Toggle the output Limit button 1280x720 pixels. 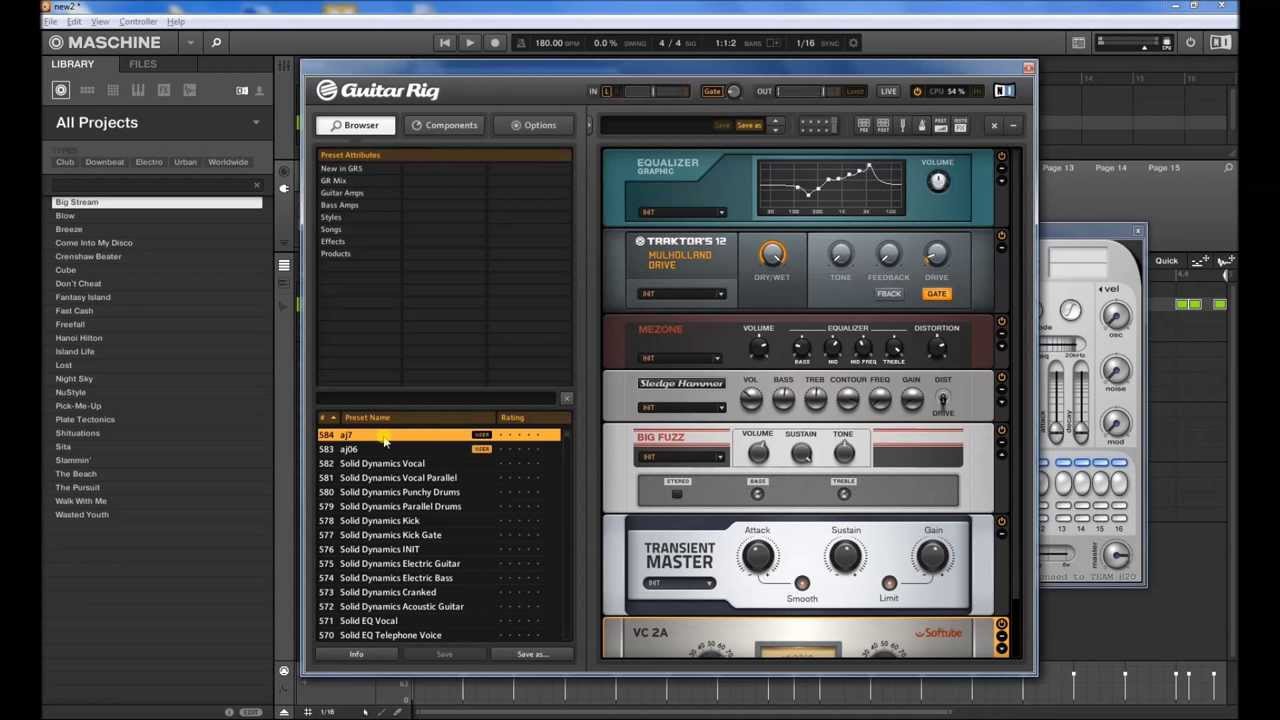855,91
